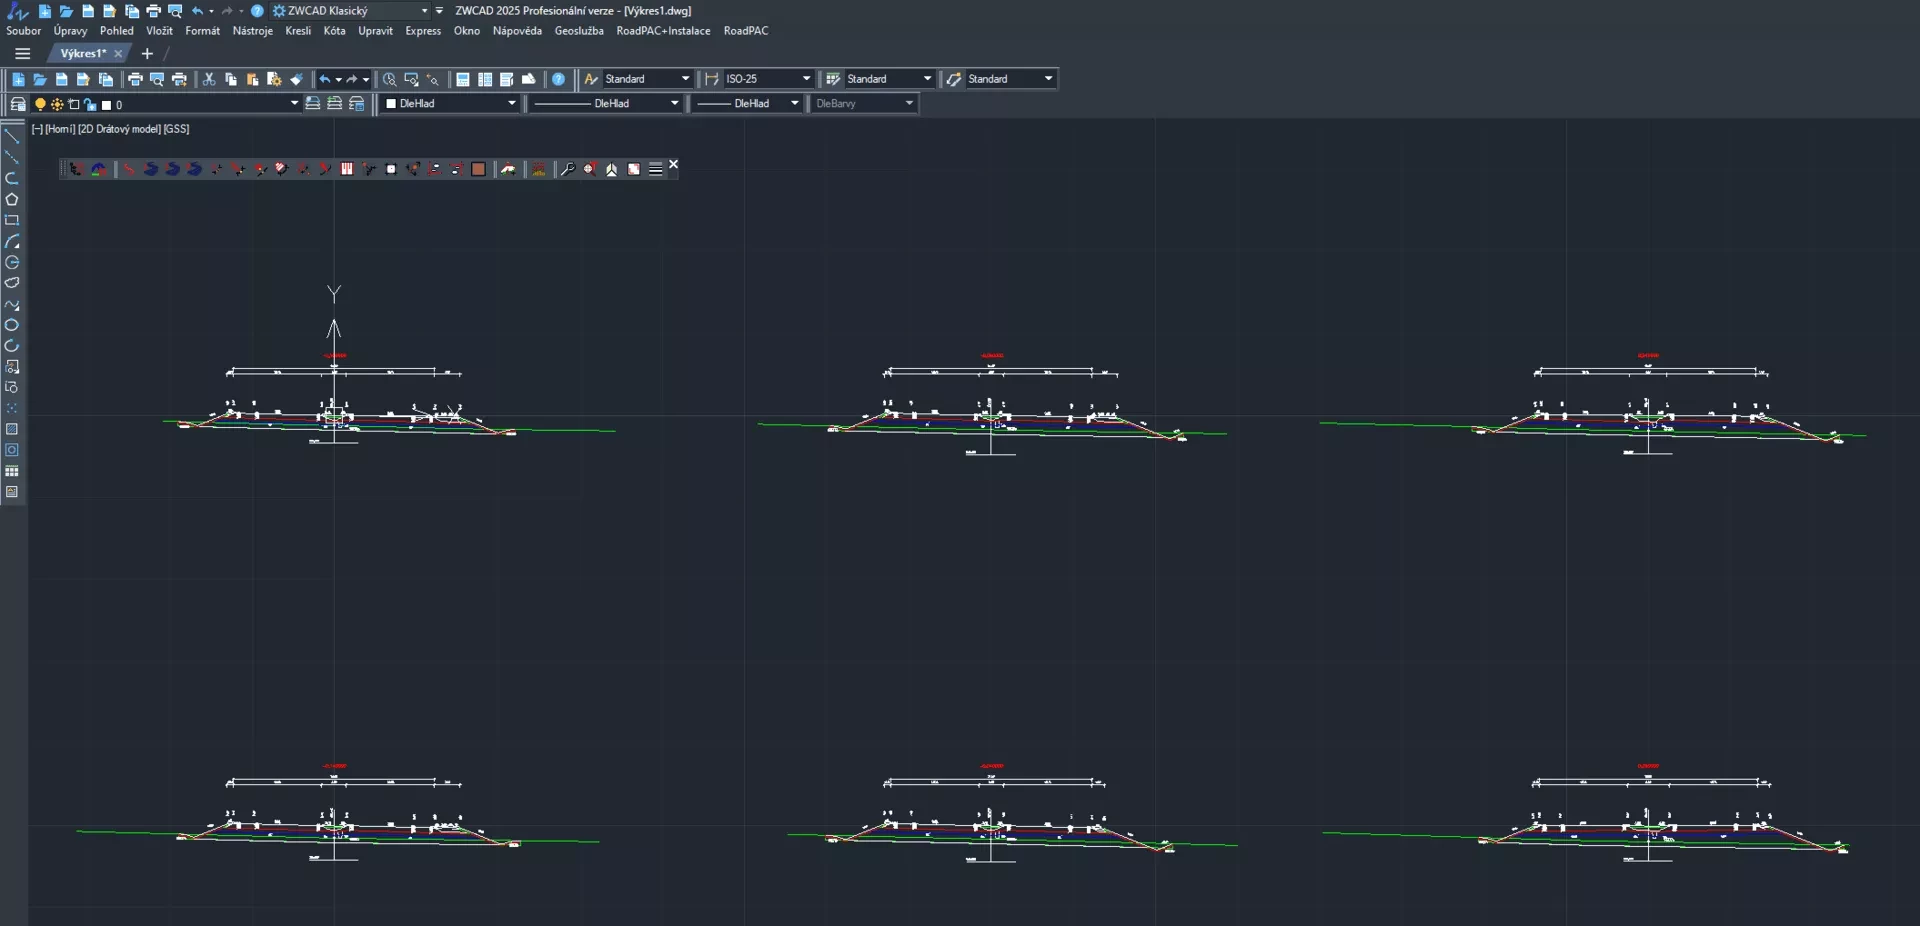Click the Cut scissors icon

coord(209,79)
